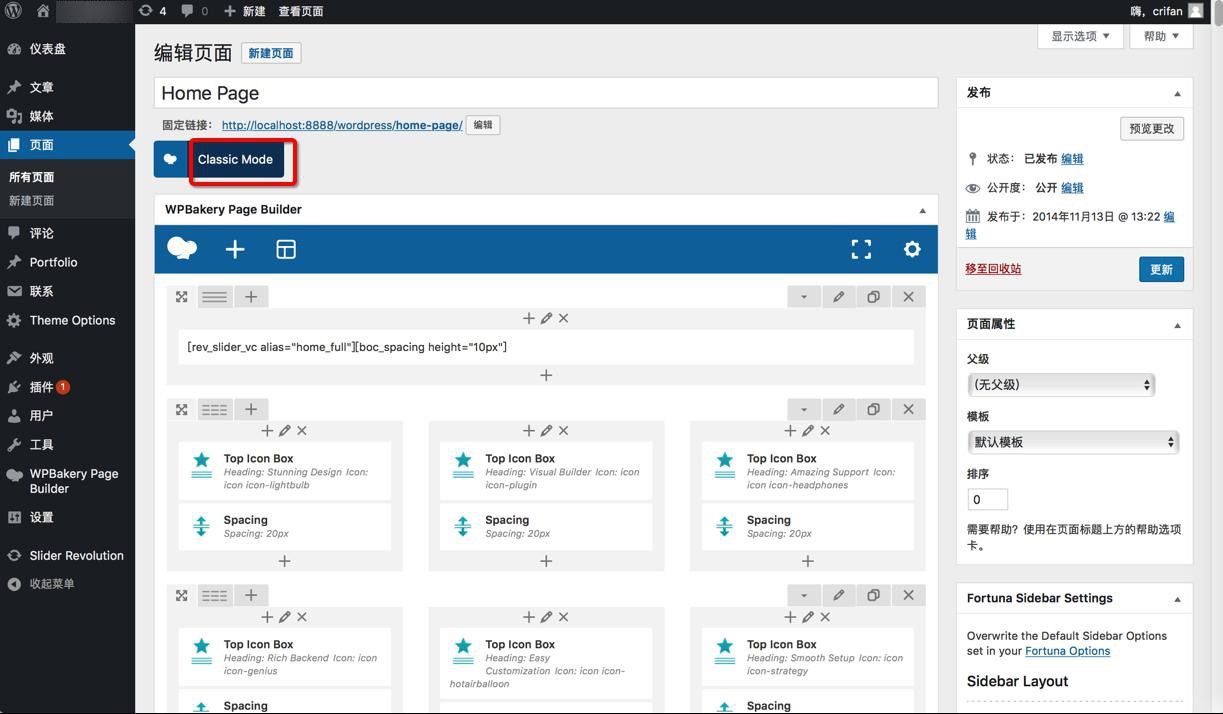Open the Fortuna Options link
This screenshot has height=714, width=1223.
click(1067, 651)
